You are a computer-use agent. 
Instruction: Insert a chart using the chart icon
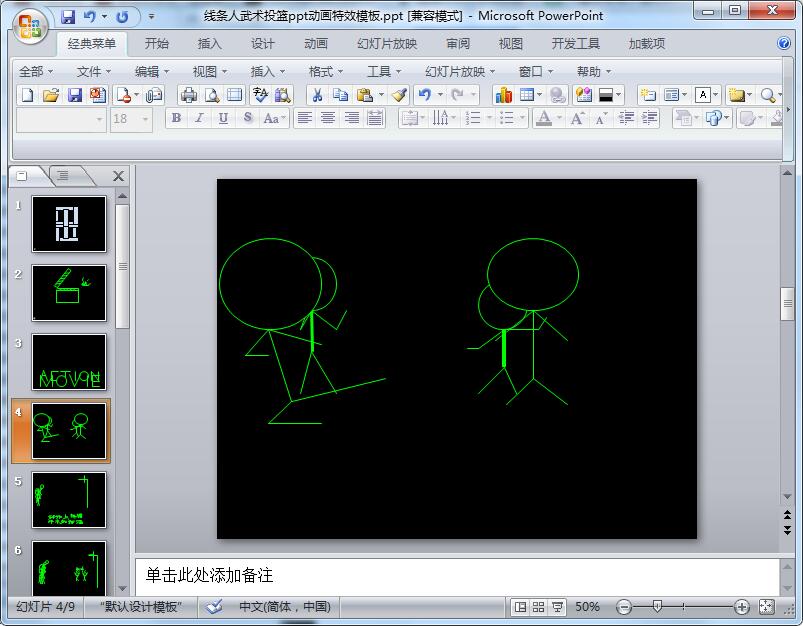pyautogui.click(x=503, y=95)
